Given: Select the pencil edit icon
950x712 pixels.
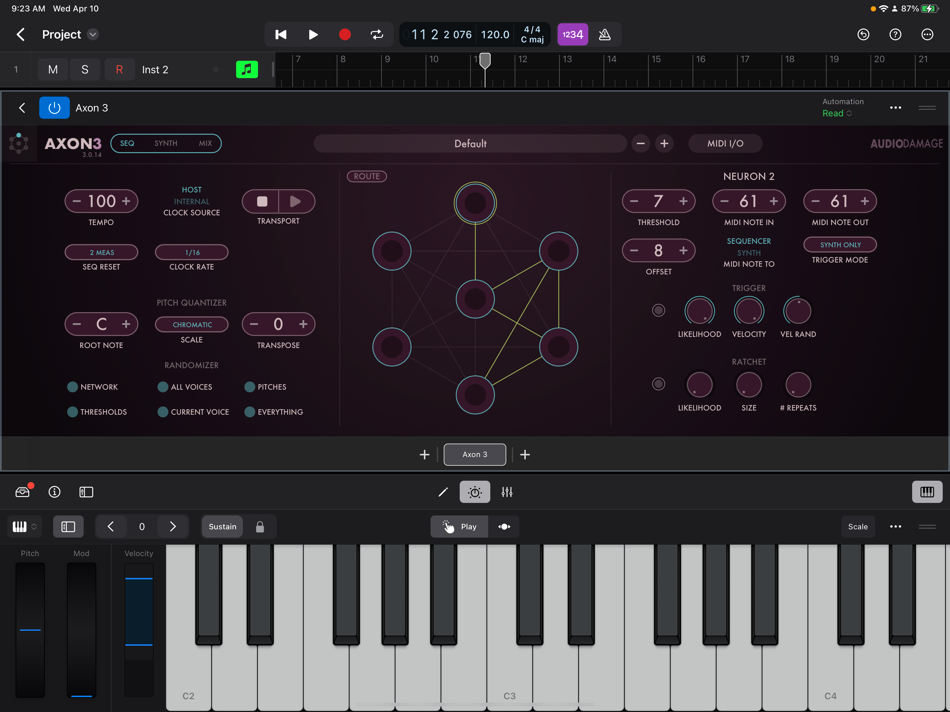Looking at the screenshot, I should tap(441, 491).
